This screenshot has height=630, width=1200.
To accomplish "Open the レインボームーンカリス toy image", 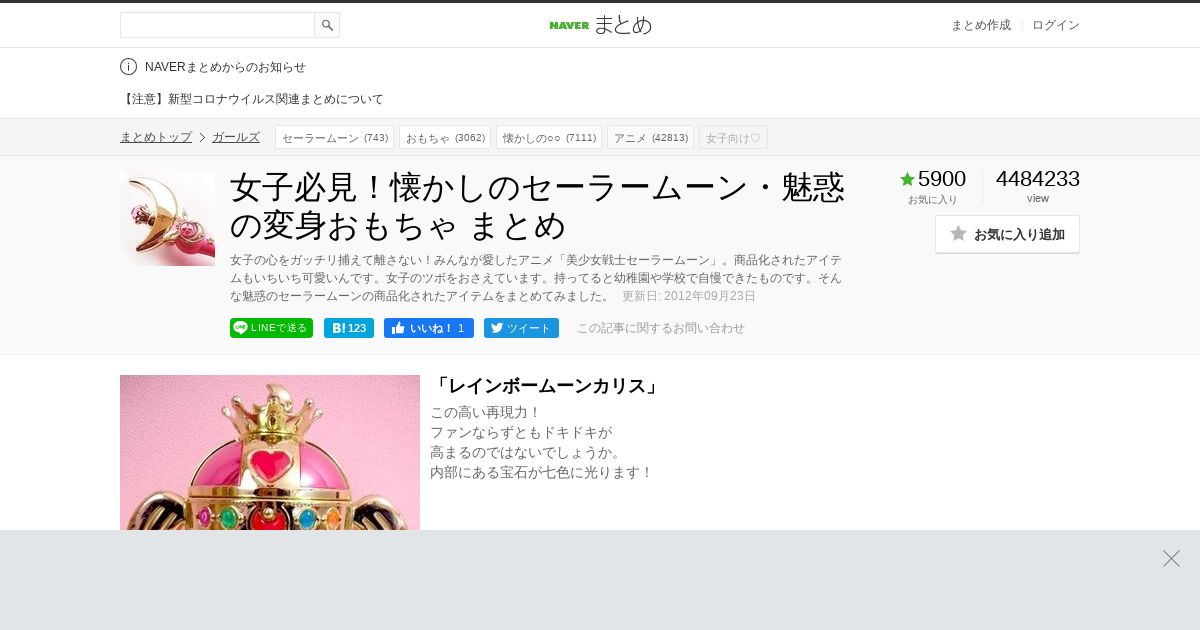I will tap(270, 452).
